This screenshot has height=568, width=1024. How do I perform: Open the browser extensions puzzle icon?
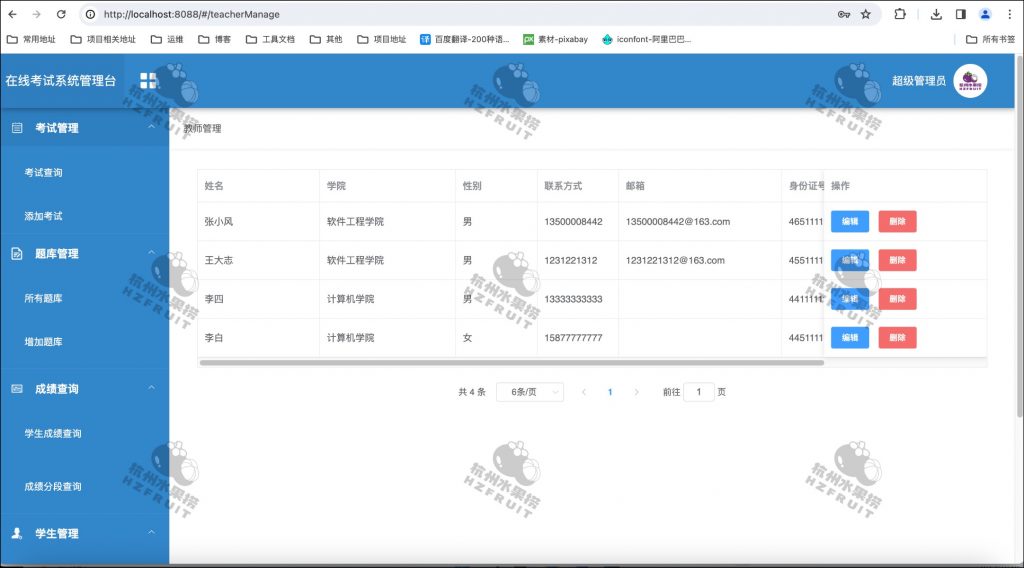pyautogui.click(x=900, y=14)
